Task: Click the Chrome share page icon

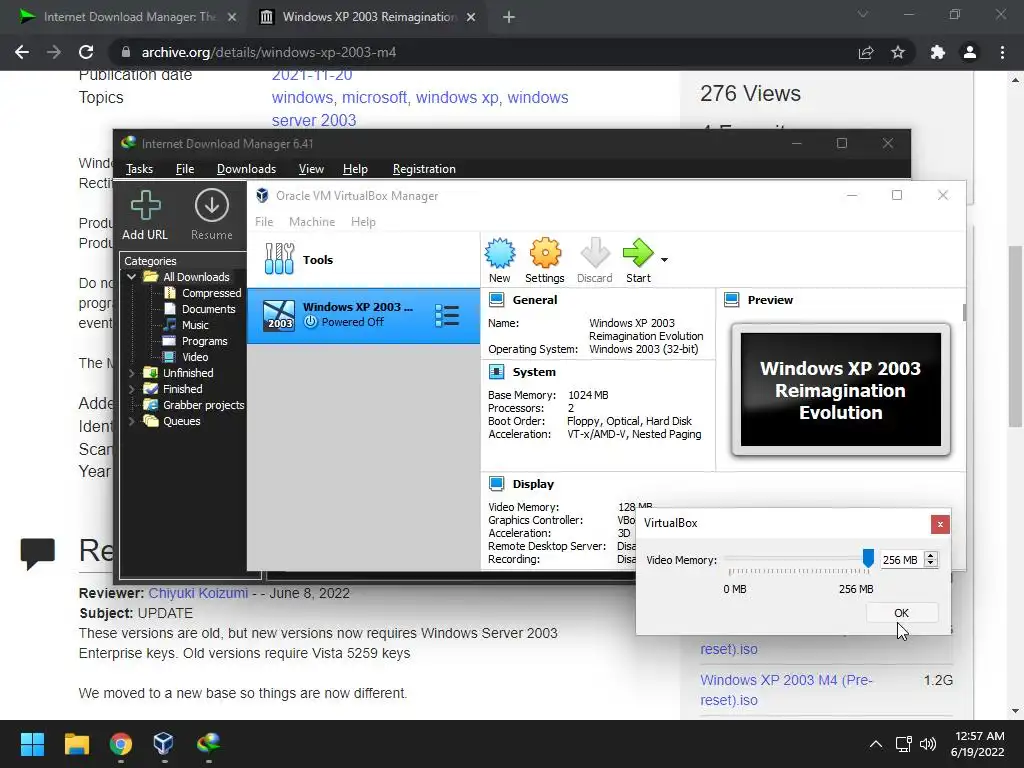Action: (866, 52)
